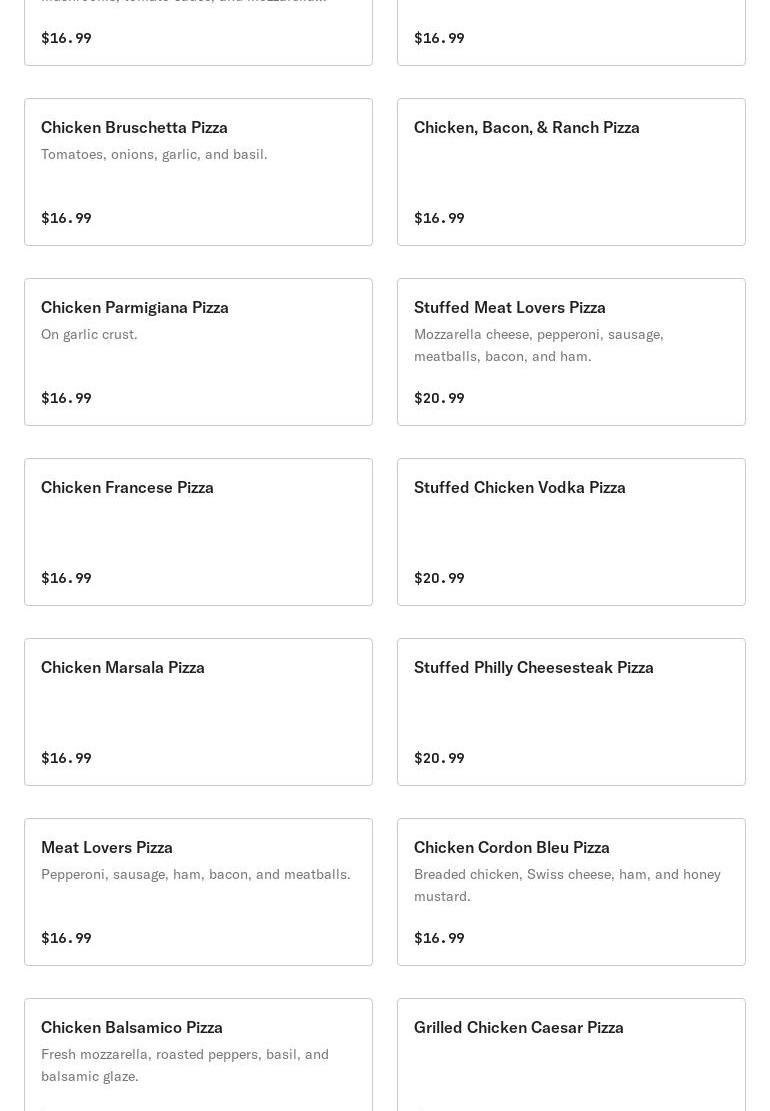Select Chicken, Bacon, & Ranch Pizza
Viewport: 770px width, 1111px height.
(526, 128)
